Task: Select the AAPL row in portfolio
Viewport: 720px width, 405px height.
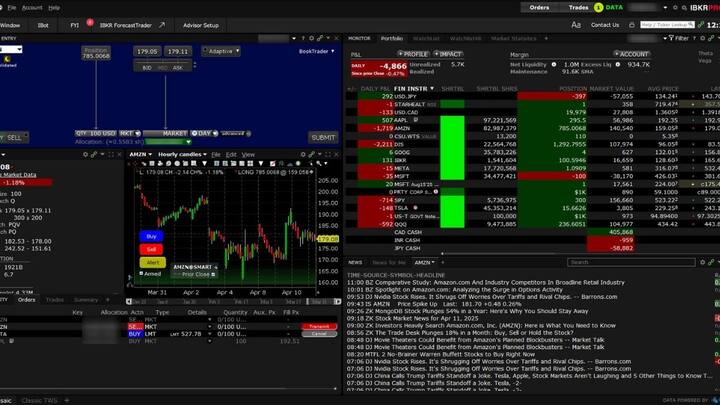Action: point(533,120)
